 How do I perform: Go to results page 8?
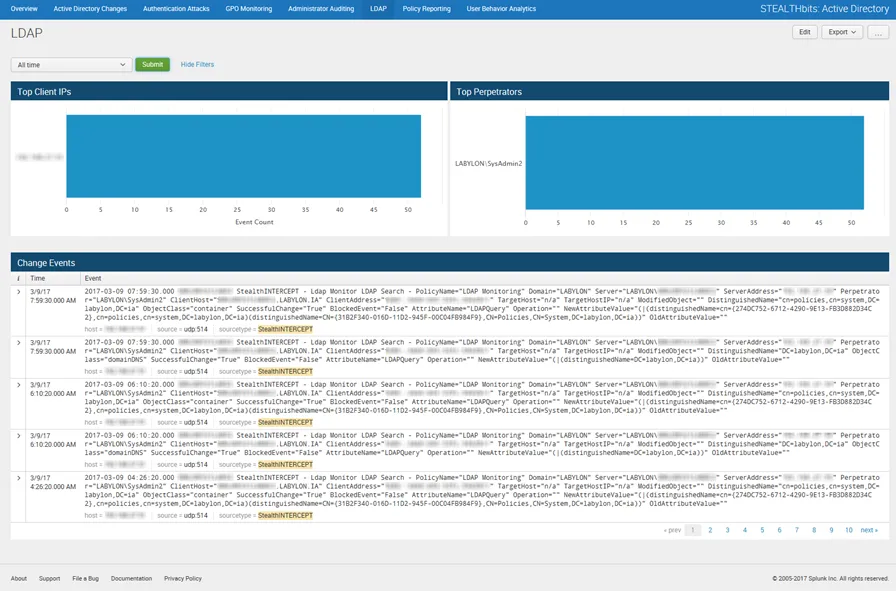814,530
